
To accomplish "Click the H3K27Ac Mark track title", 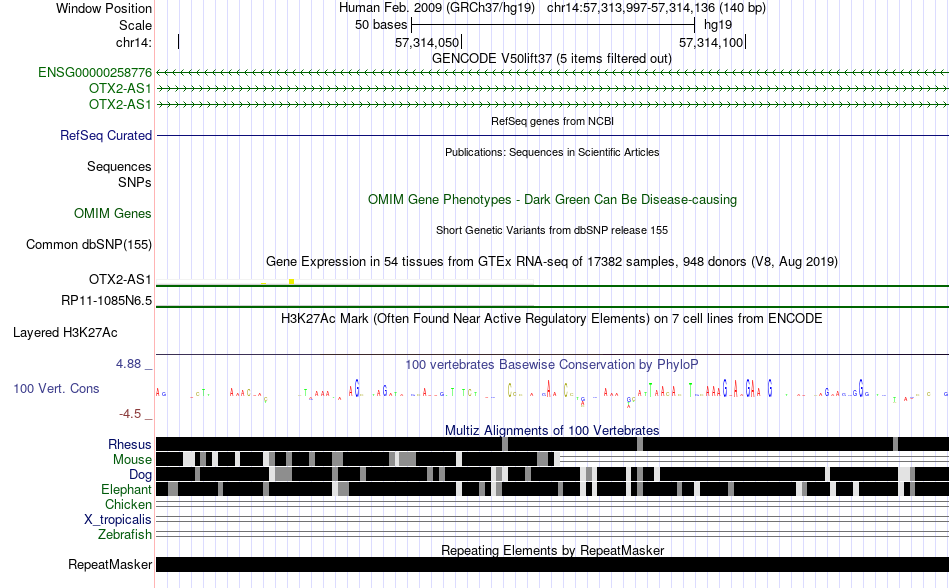I will pos(551,319).
